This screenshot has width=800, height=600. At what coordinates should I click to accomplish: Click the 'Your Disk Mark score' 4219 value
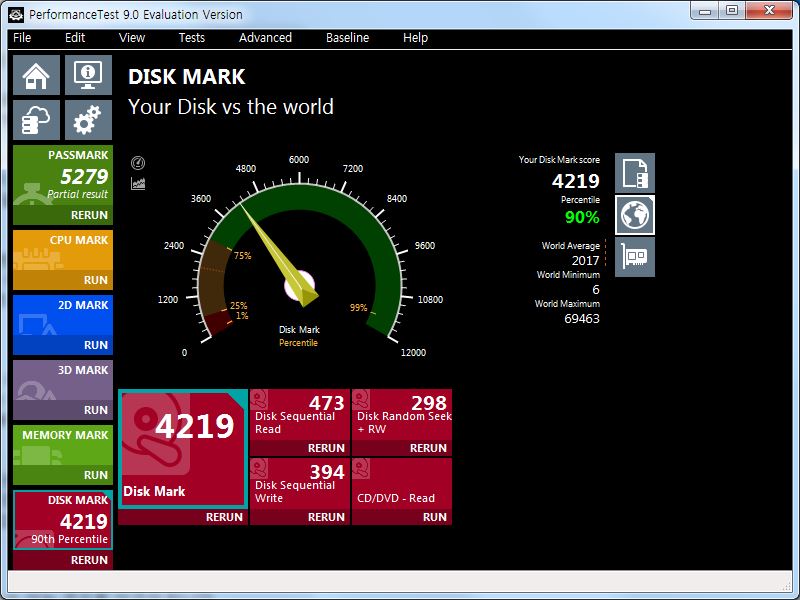click(576, 181)
